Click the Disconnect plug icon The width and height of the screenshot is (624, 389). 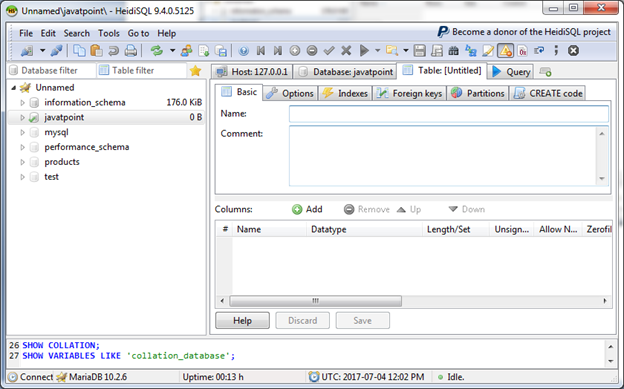click(x=56, y=51)
